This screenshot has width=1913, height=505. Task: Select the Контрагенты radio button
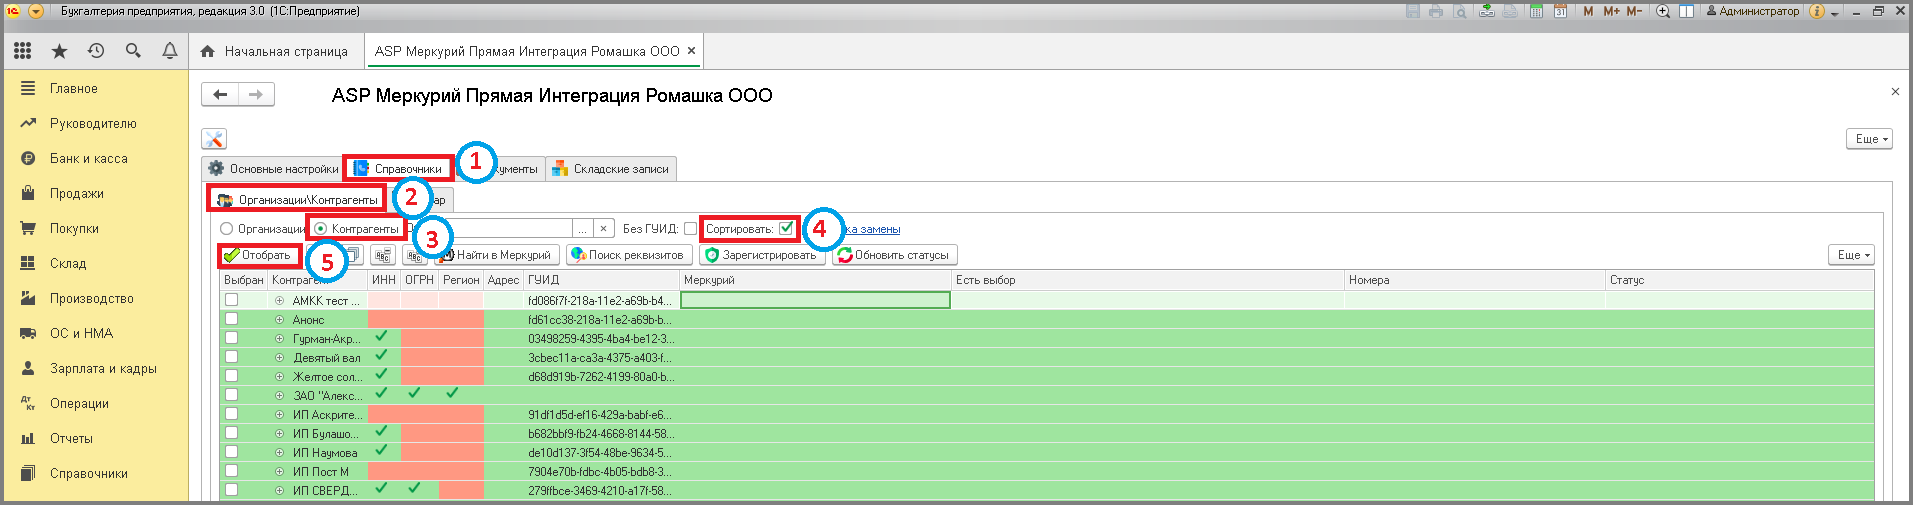320,229
